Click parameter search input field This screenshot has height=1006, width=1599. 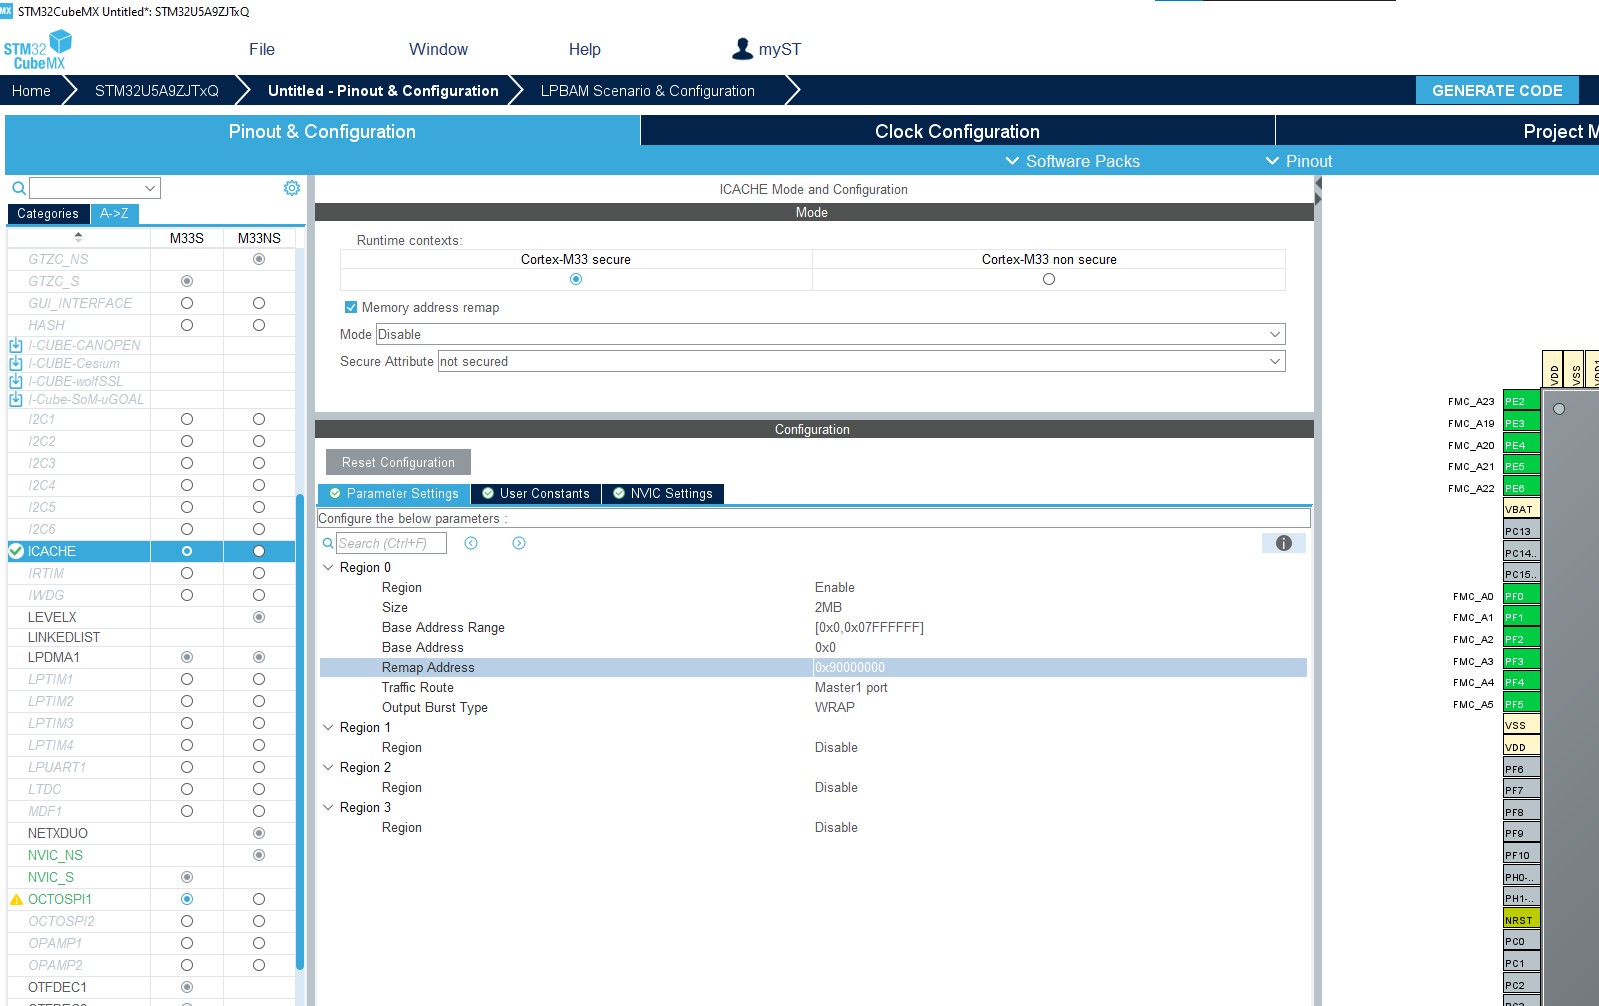click(x=391, y=543)
